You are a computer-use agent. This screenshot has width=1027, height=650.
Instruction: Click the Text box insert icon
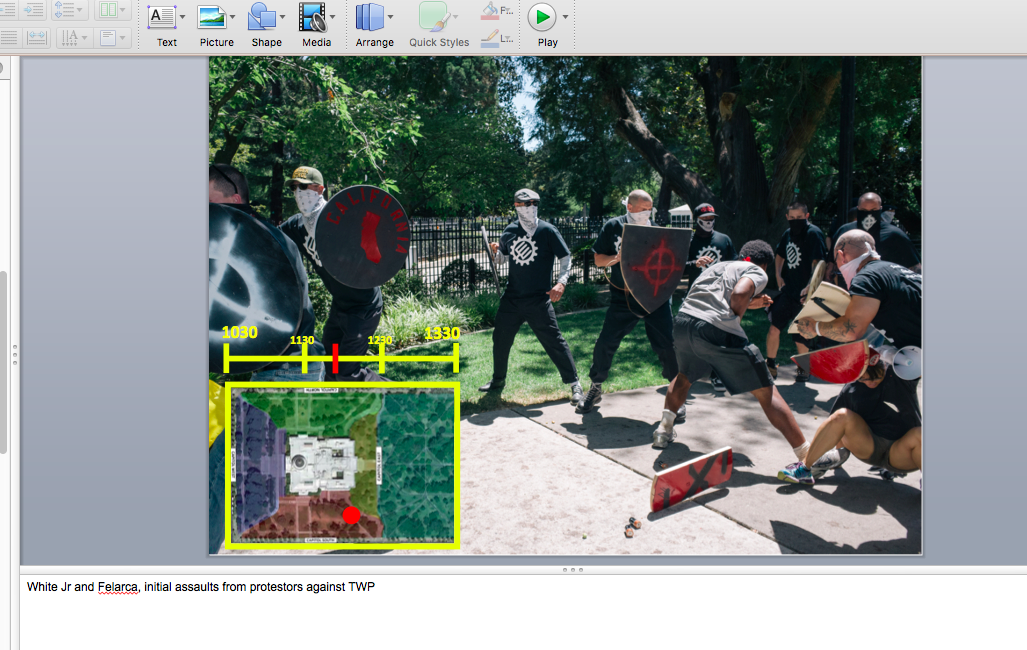coord(161,17)
